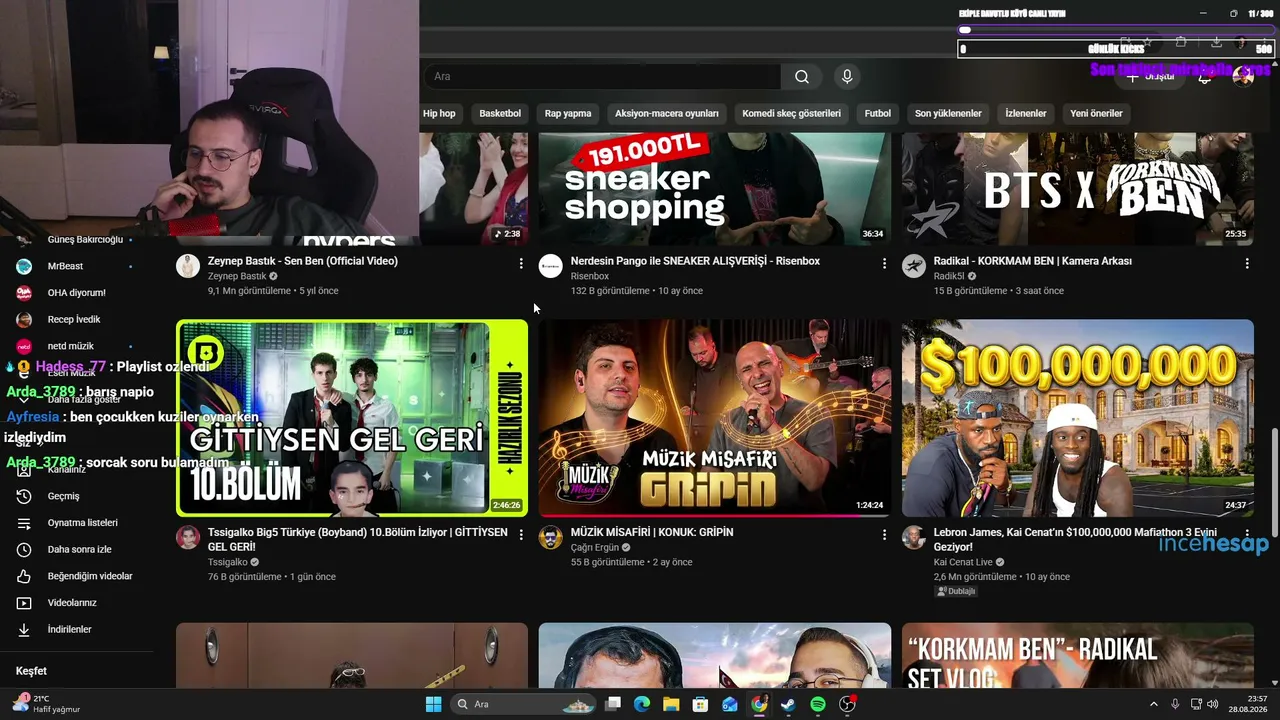This screenshot has width=1280, height=720.
Task: Open Google Chrome from the taskbar
Action: (759, 704)
